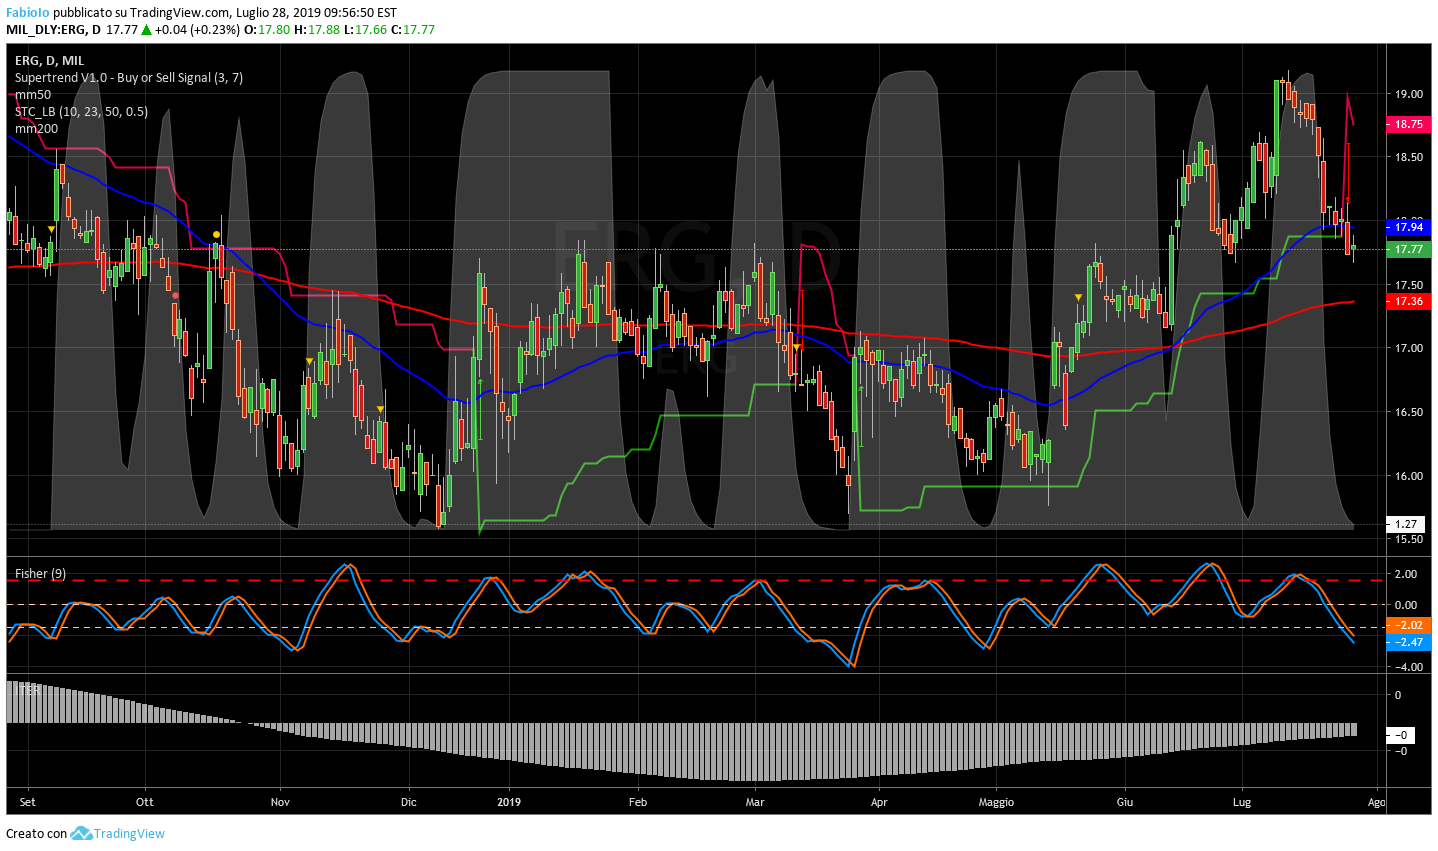Viewport: 1438px width, 851px height.
Task: Click the blue 17.94 price label
Action: 1408,227
